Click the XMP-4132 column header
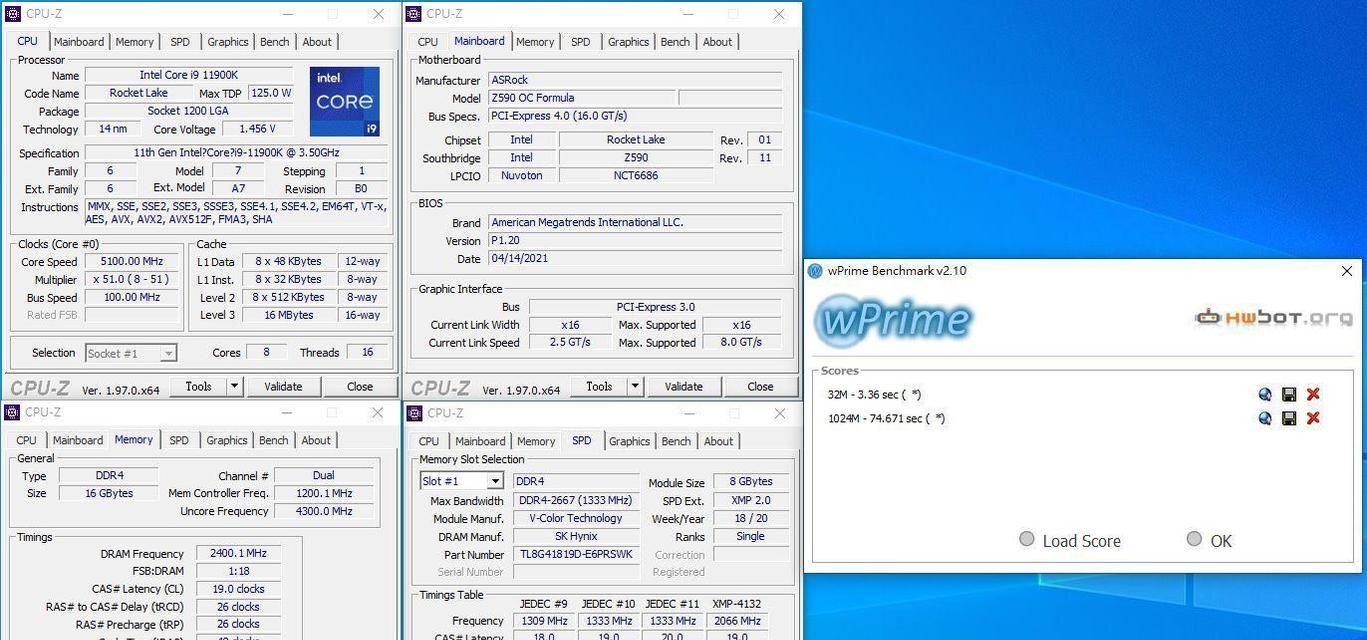 coord(735,603)
